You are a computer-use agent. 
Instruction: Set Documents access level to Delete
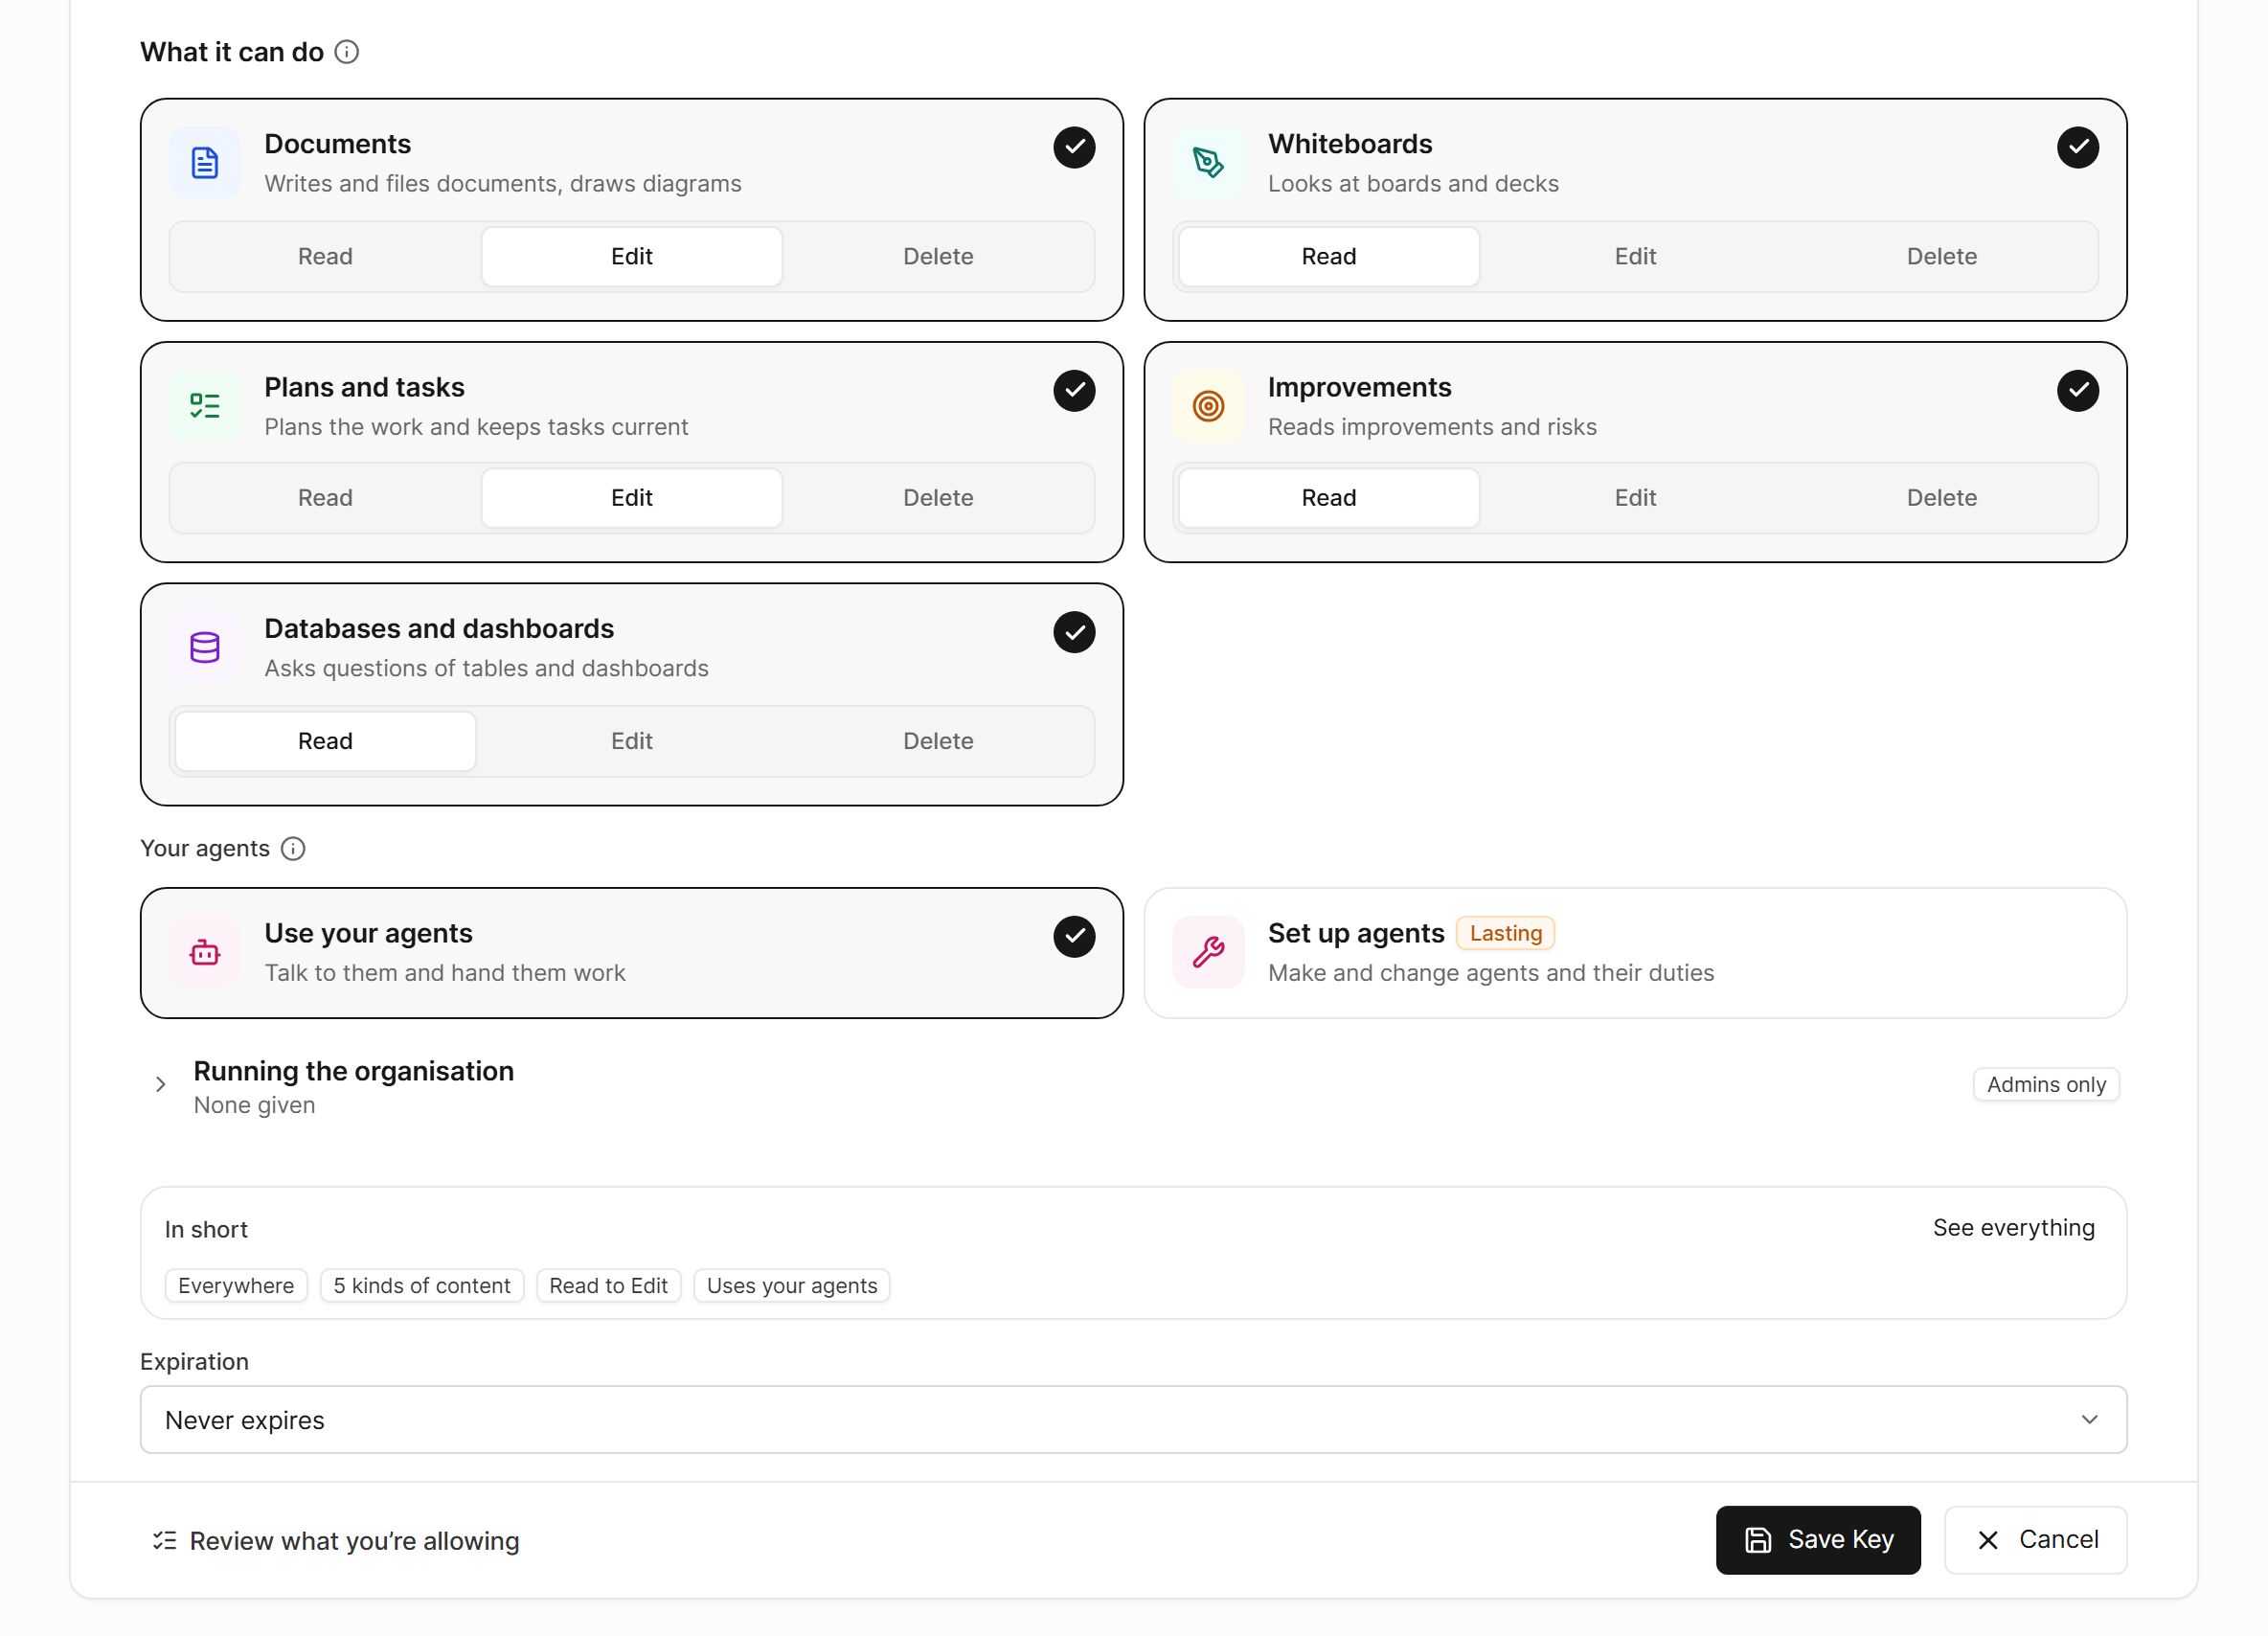tap(938, 257)
